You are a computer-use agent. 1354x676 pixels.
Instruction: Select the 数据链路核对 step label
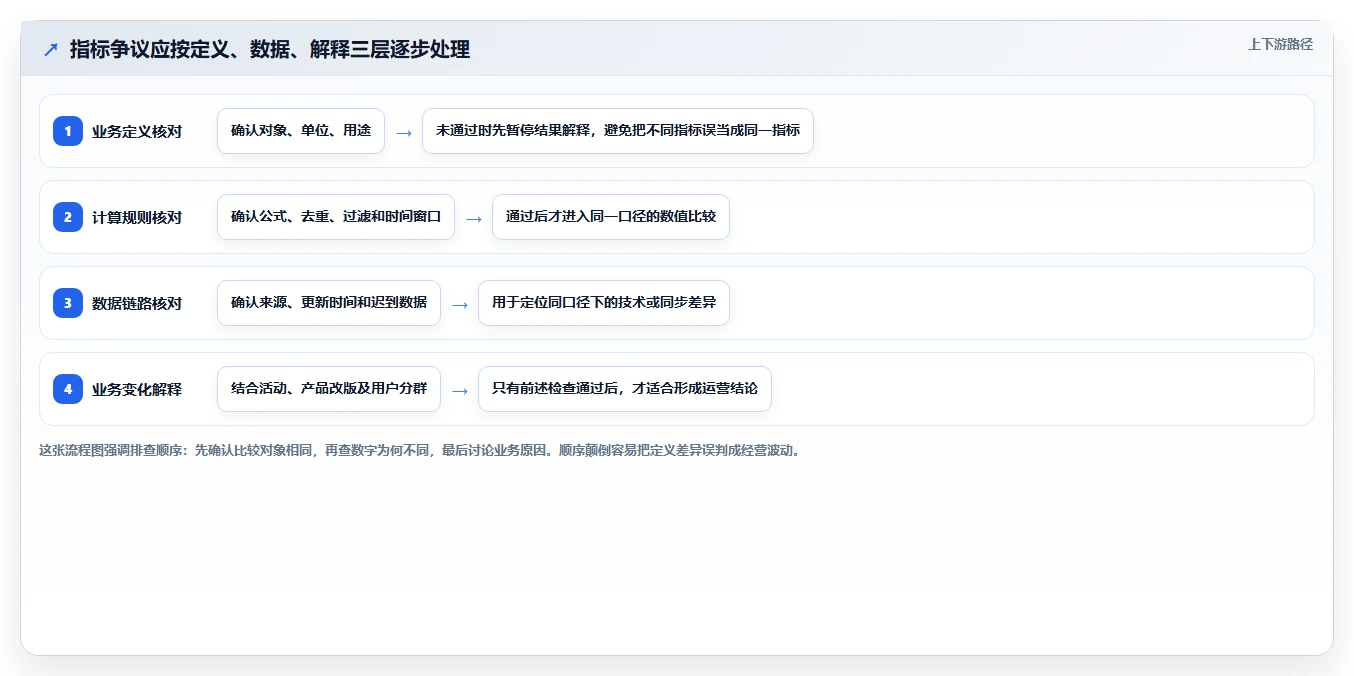[x=137, y=303]
